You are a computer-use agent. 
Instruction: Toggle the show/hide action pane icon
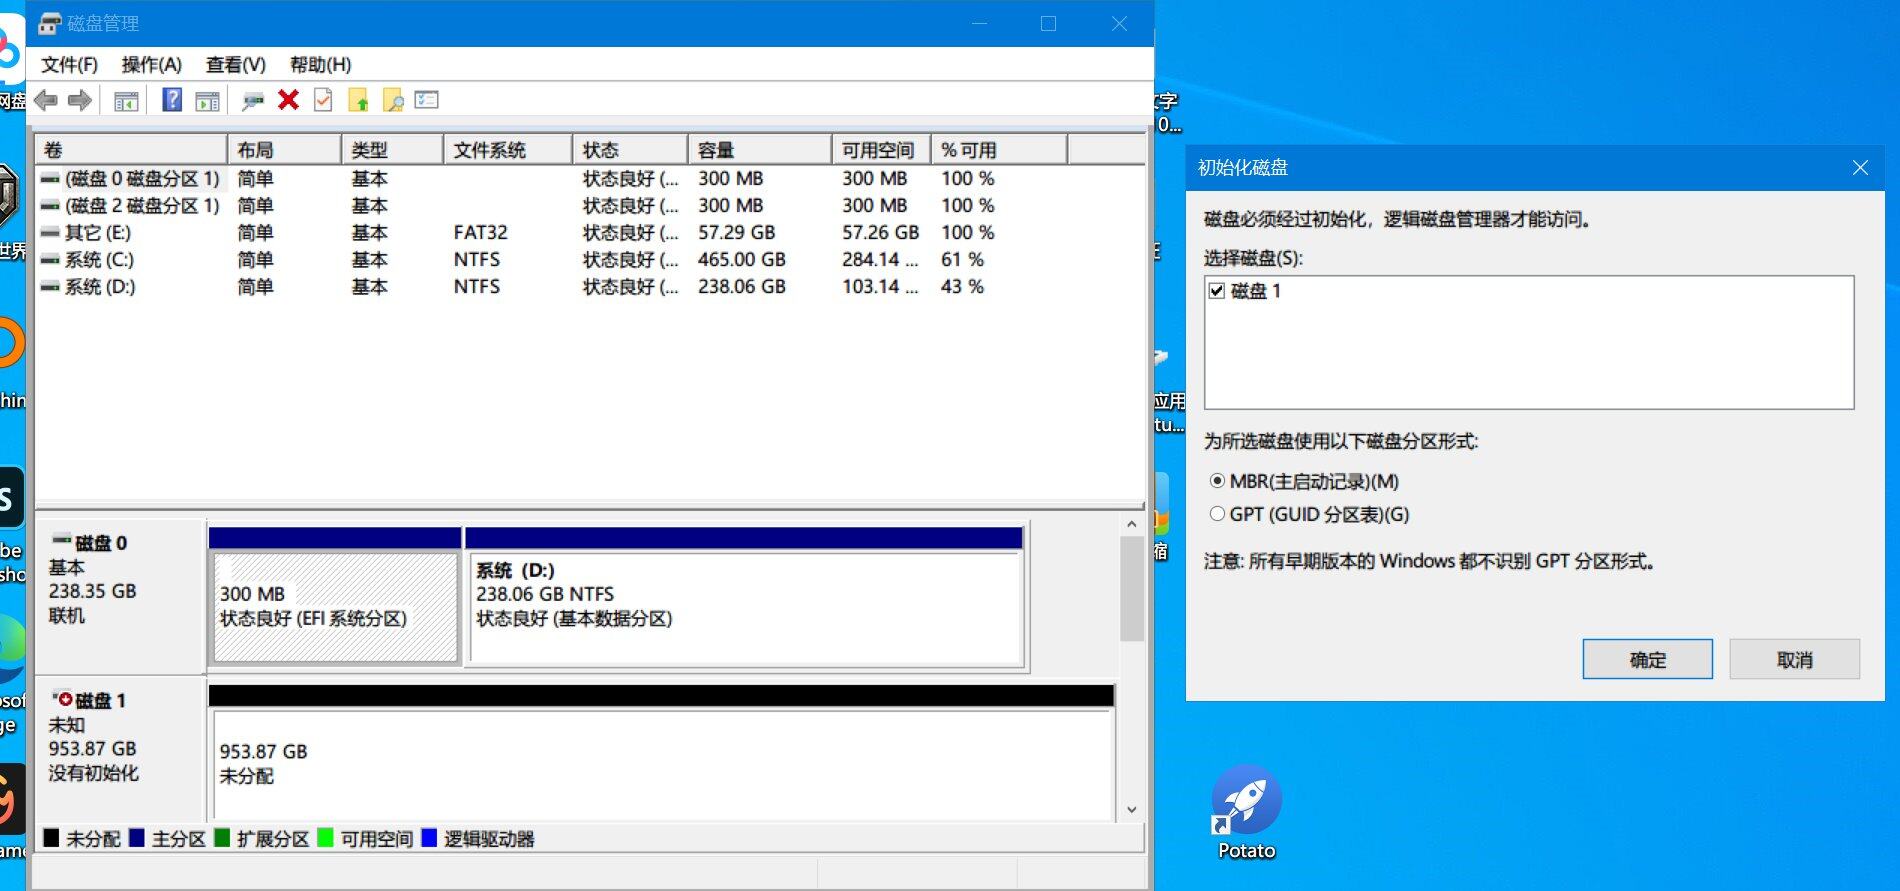pyautogui.click(x=207, y=100)
